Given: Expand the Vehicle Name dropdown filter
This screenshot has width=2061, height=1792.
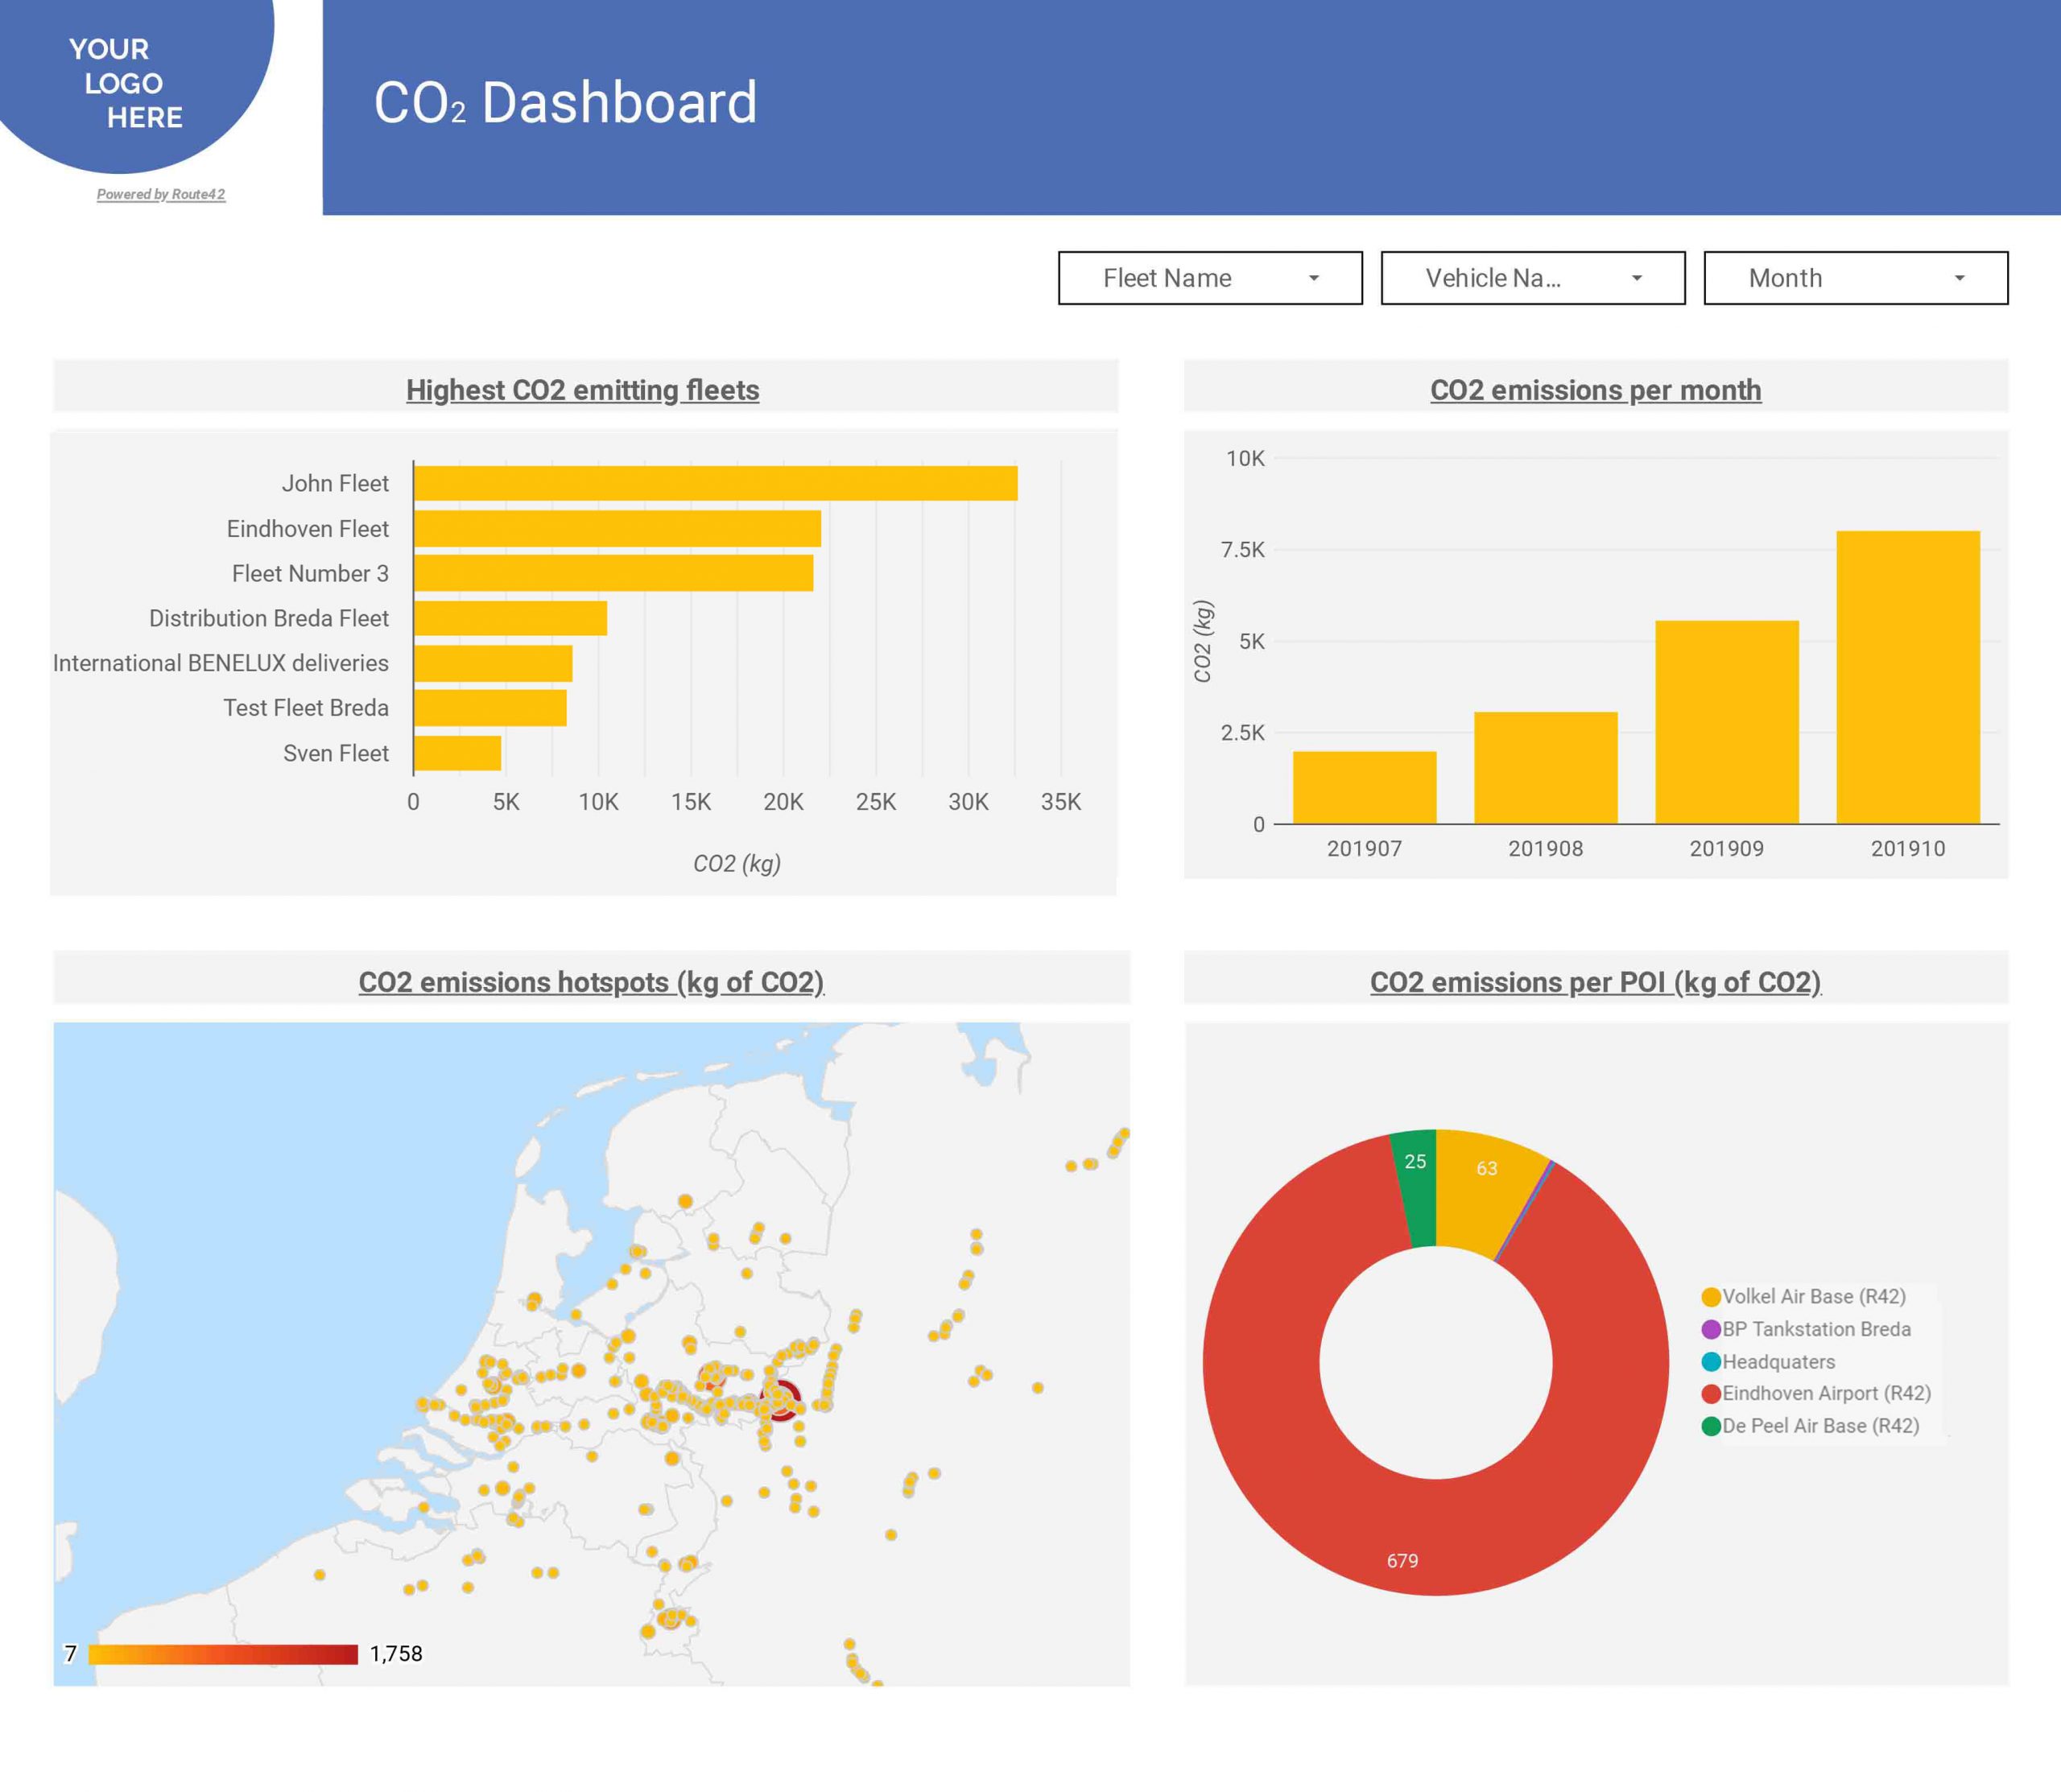Looking at the screenshot, I should point(1532,278).
